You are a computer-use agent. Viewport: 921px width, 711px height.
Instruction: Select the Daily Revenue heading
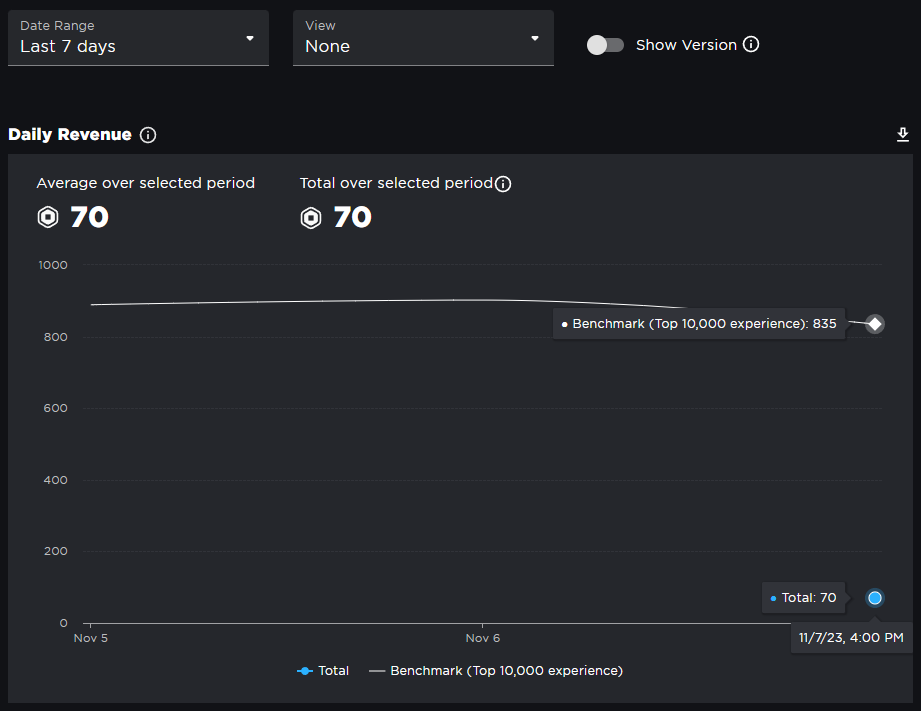[67, 134]
